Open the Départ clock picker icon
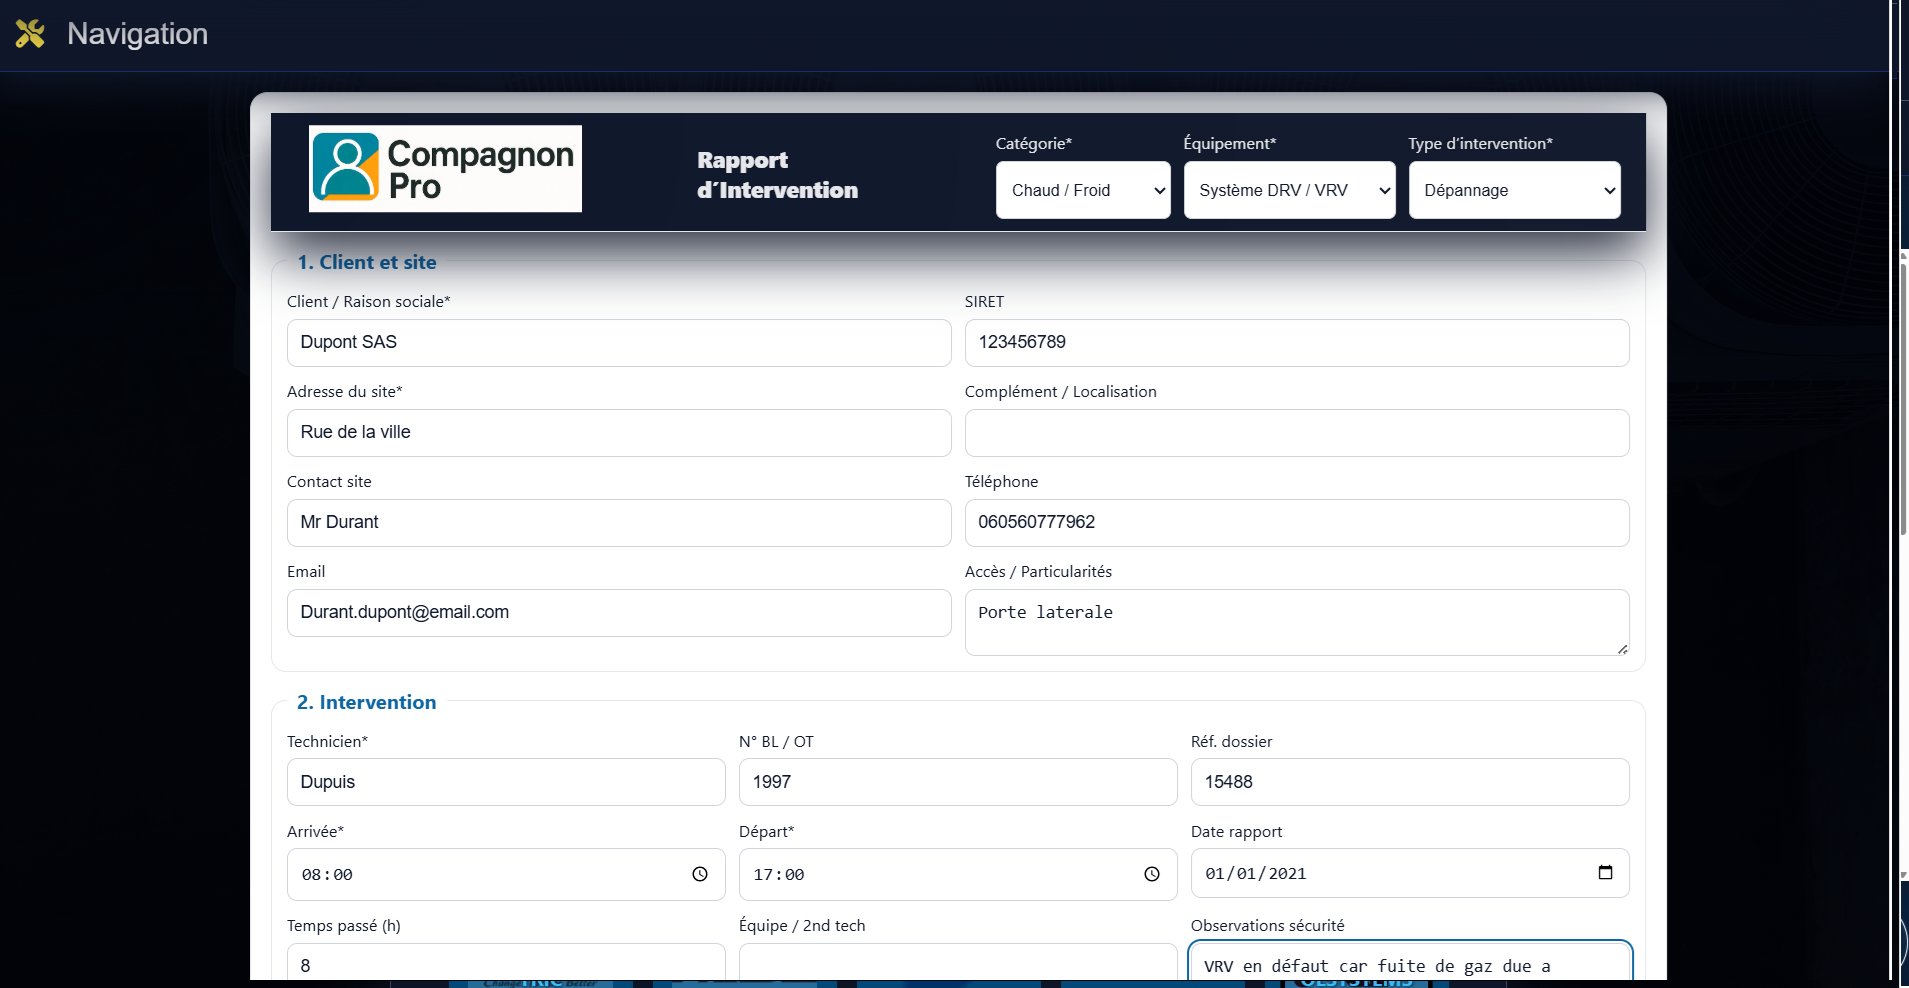The image size is (1909, 988). [x=1152, y=874]
